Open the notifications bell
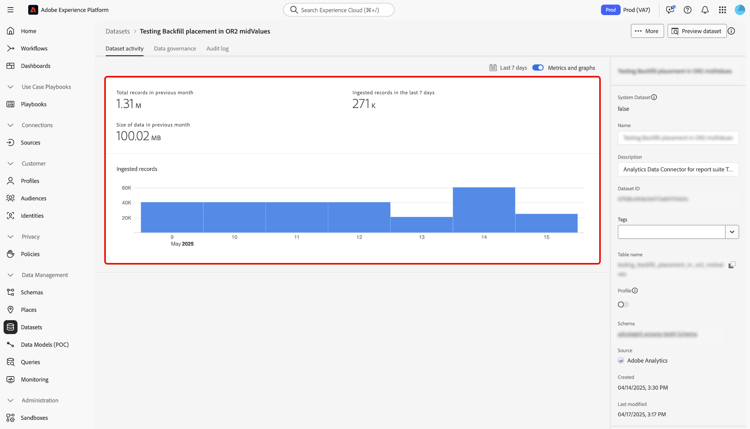Screen dimensions: 750x429 click(705, 10)
